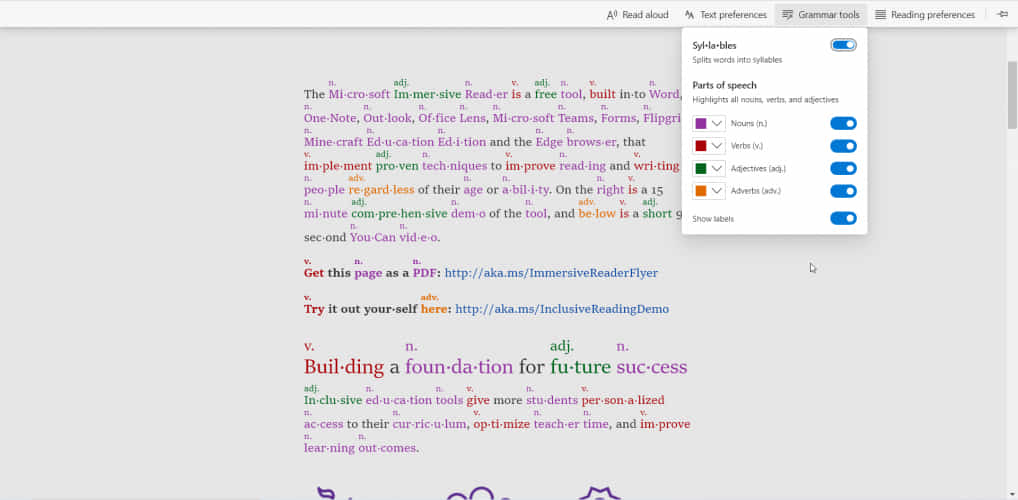The height and width of the screenshot is (500, 1018).
Task: Click the orange word "here"
Action: [434, 309]
